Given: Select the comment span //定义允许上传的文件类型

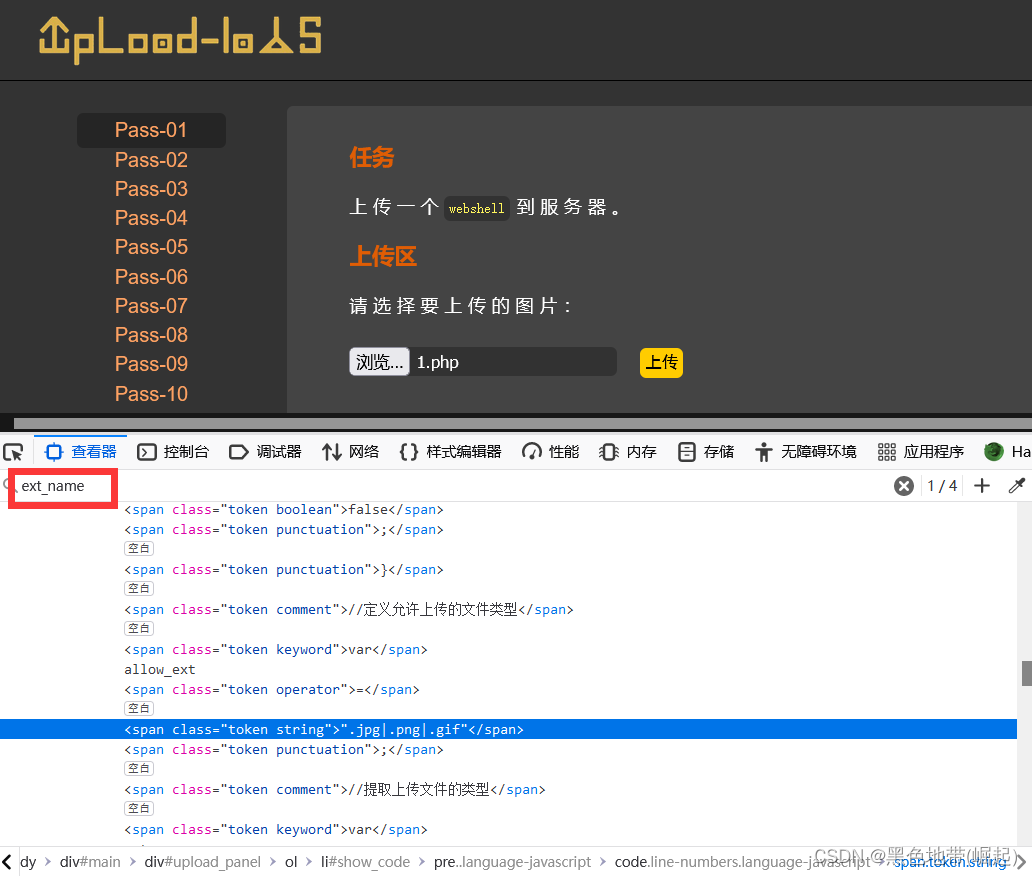Looking at the screenshot, I should click(349, 609).
